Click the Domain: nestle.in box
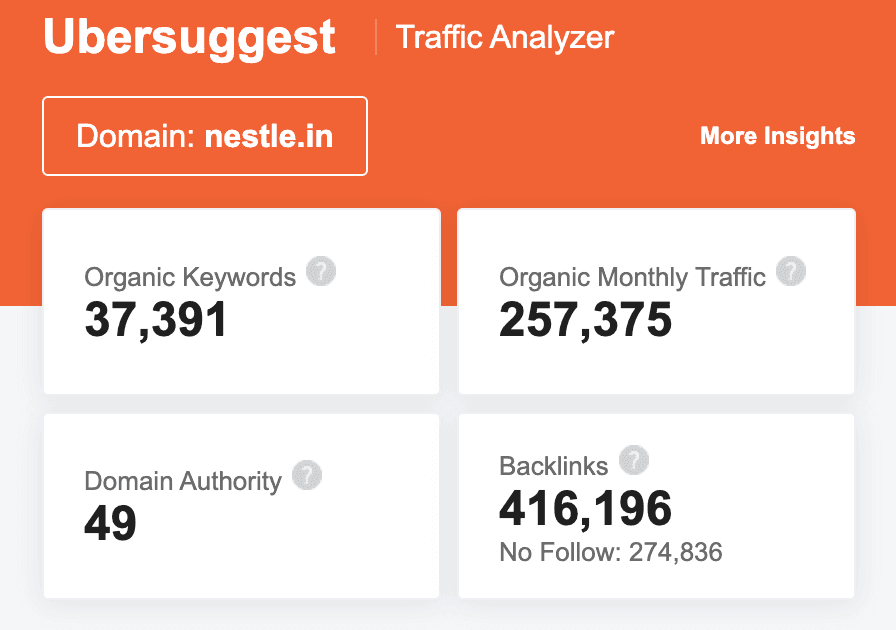 pyautogui.click(x=205, y=136)
